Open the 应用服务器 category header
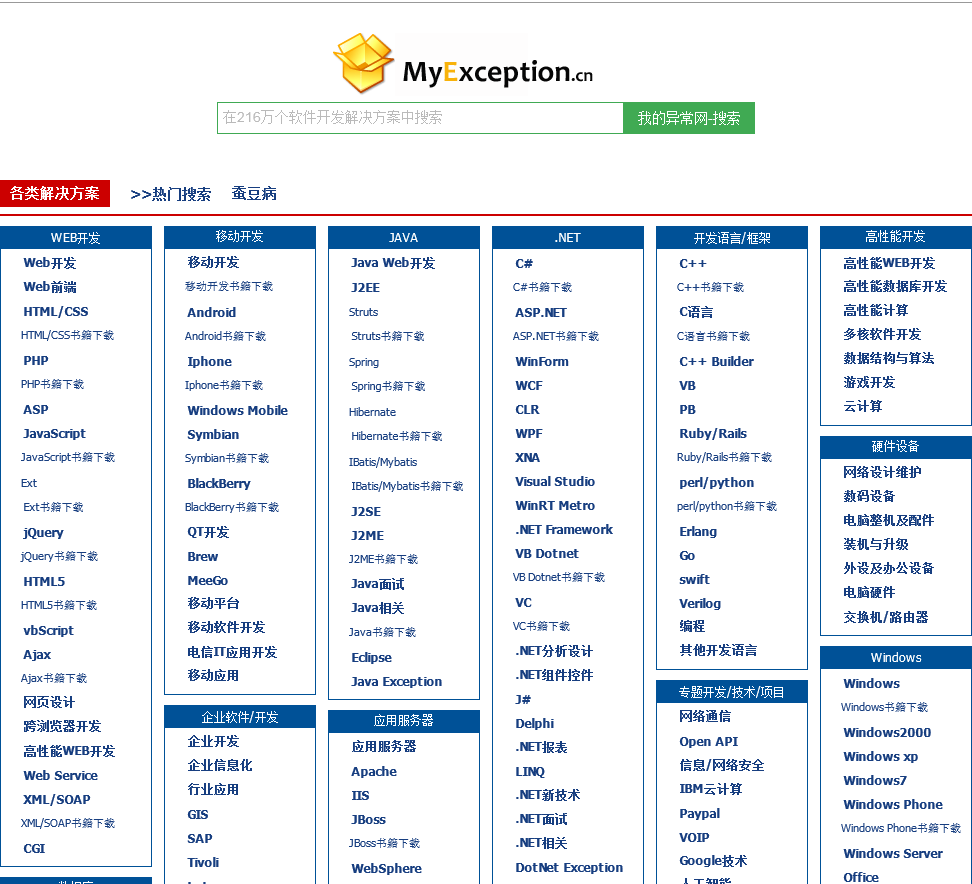Viewport: 972px width, 884px height. 404,720
